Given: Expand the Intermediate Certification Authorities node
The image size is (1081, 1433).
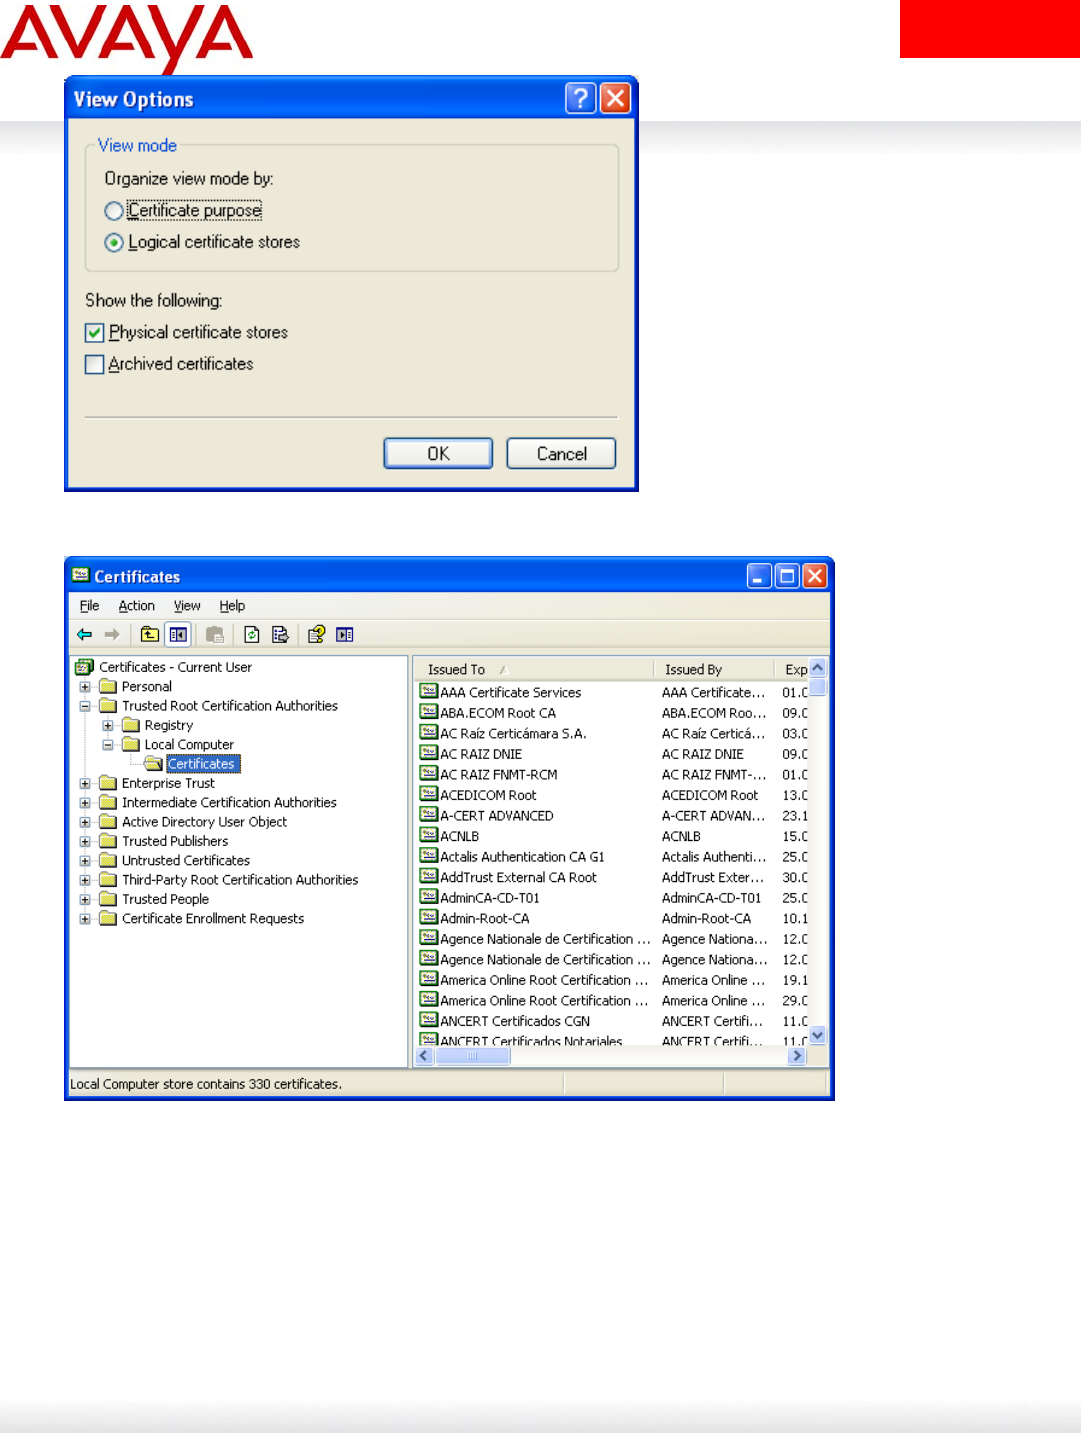Looking at the screenshot, I should [85, 803].
